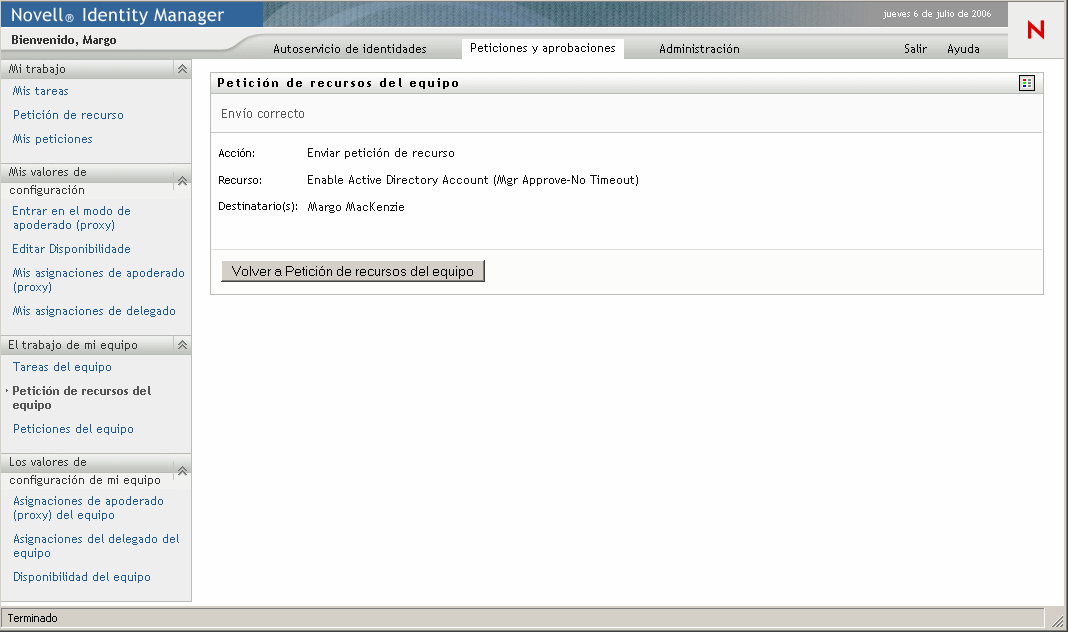Screen dimensions: 1069x632
Task: Open Asignaciones del delegado del equipo
Action: pyautogui.click(x=96, y=545)
